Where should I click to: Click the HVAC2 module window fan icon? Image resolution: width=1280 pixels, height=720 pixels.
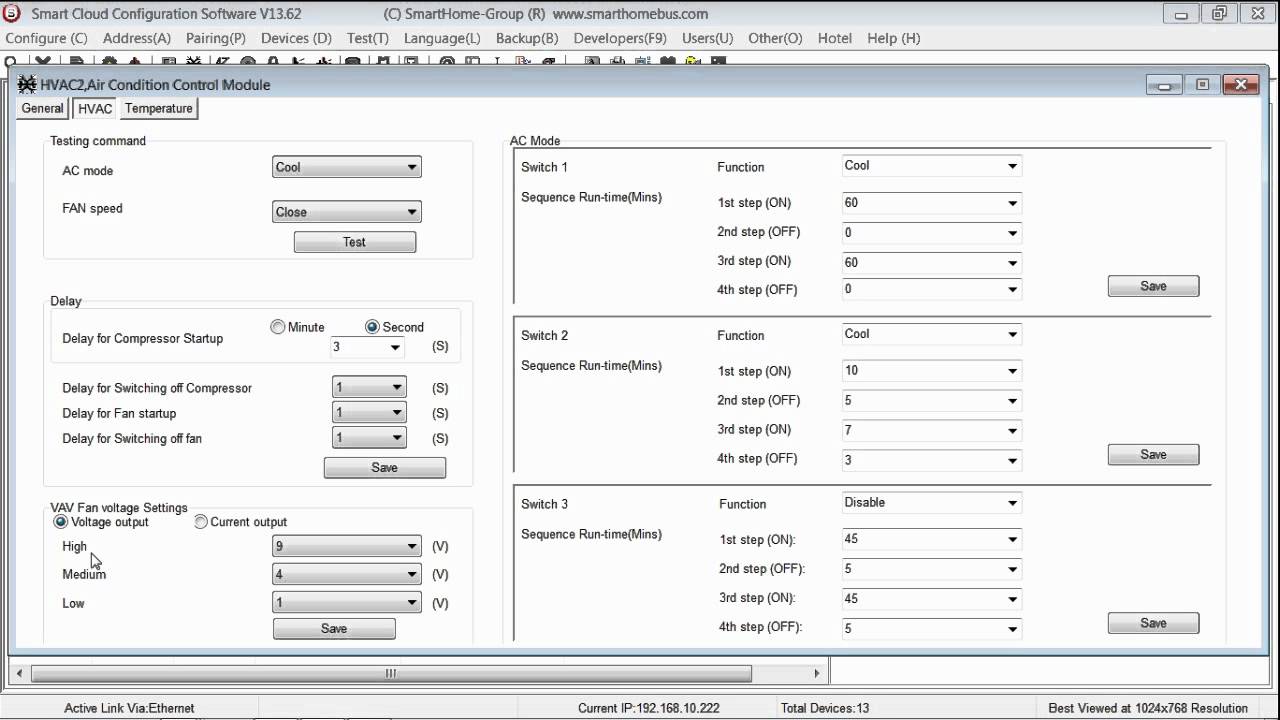click(x=28, y=85)
